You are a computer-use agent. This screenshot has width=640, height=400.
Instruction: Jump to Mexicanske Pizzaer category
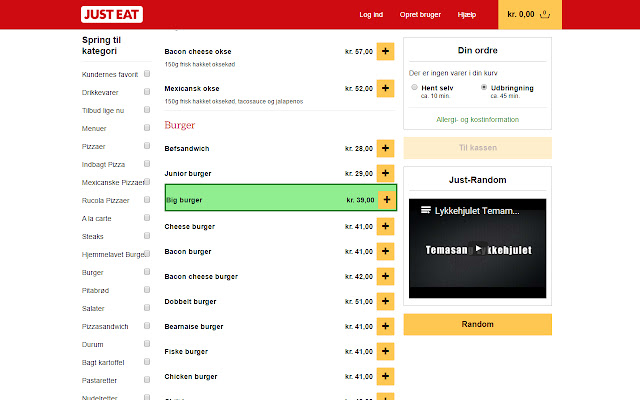coord(113,182)
